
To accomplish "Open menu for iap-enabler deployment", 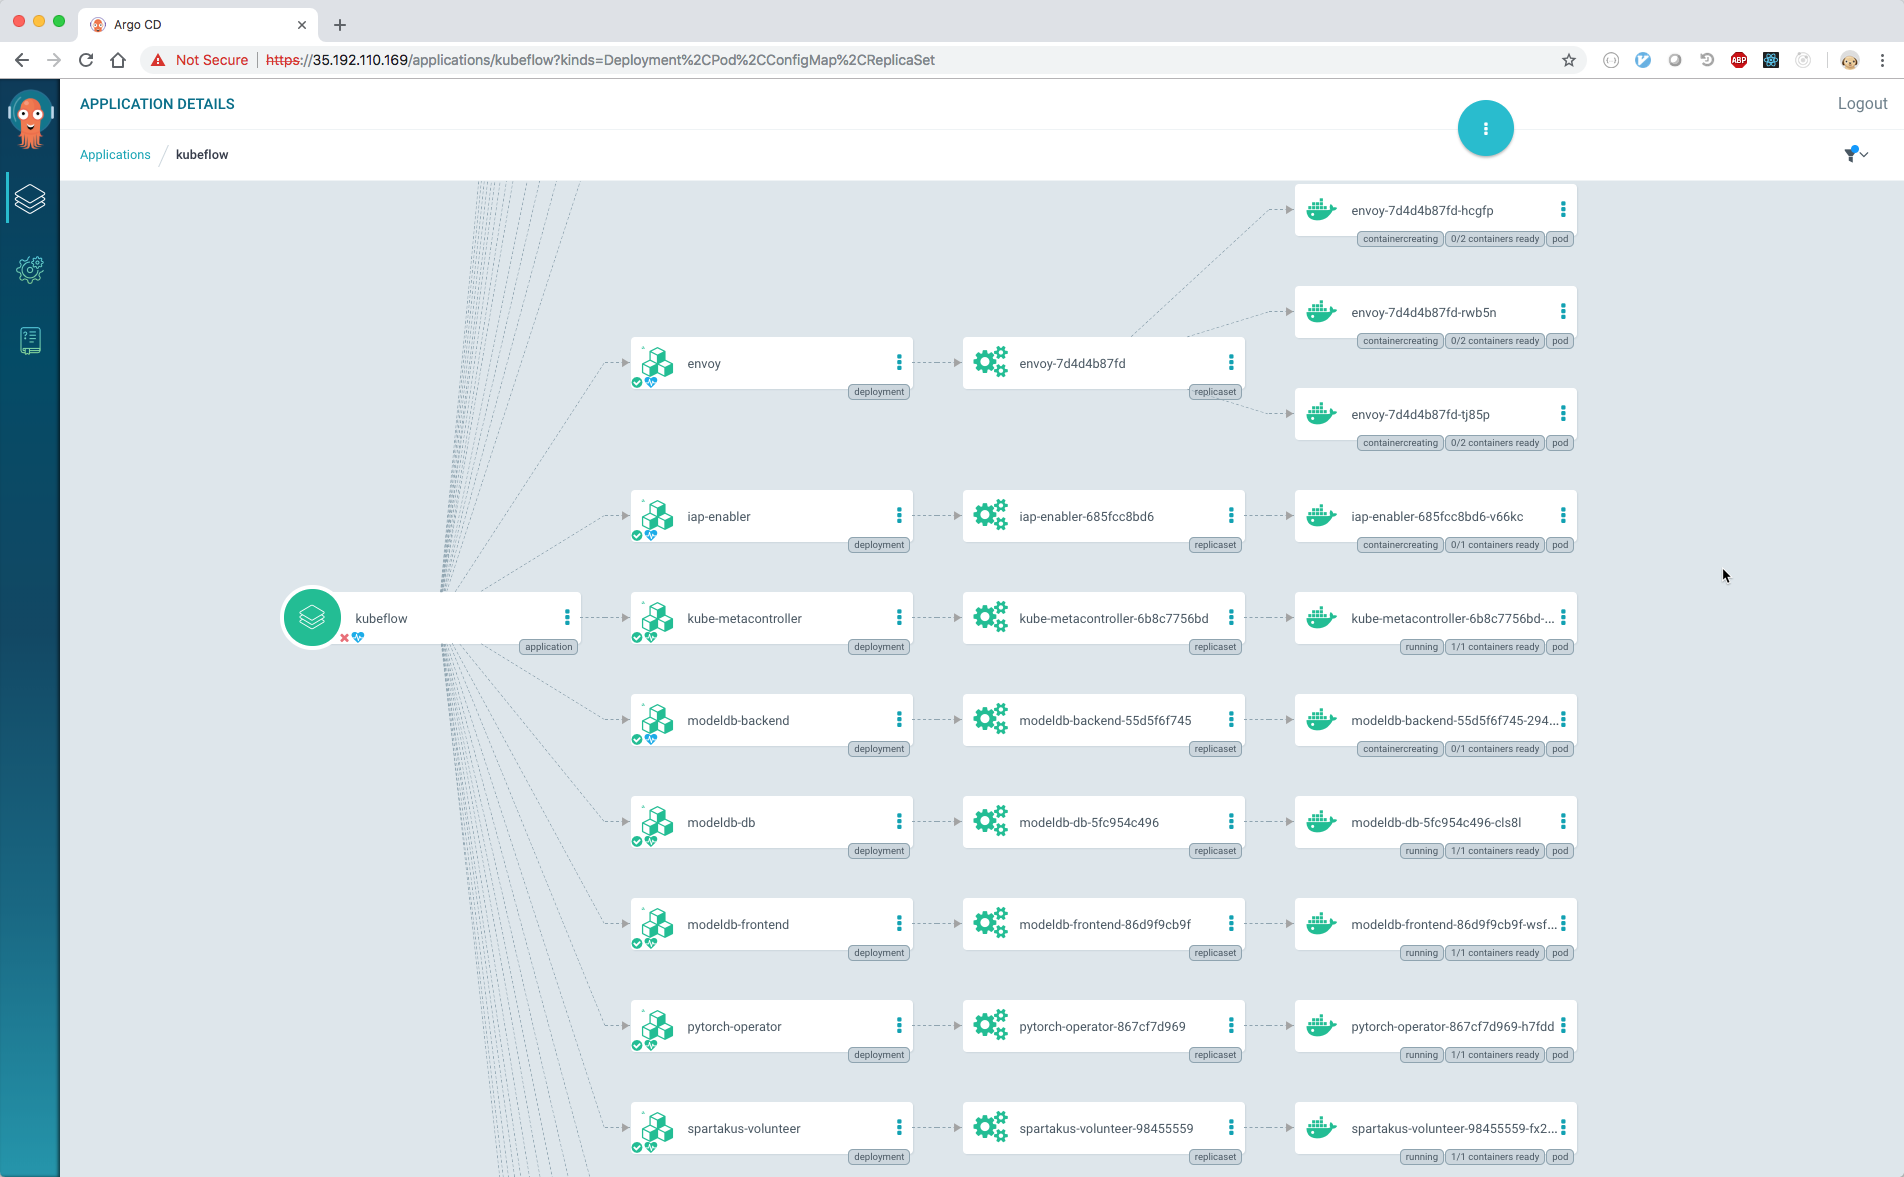I will tap(899, 516).
